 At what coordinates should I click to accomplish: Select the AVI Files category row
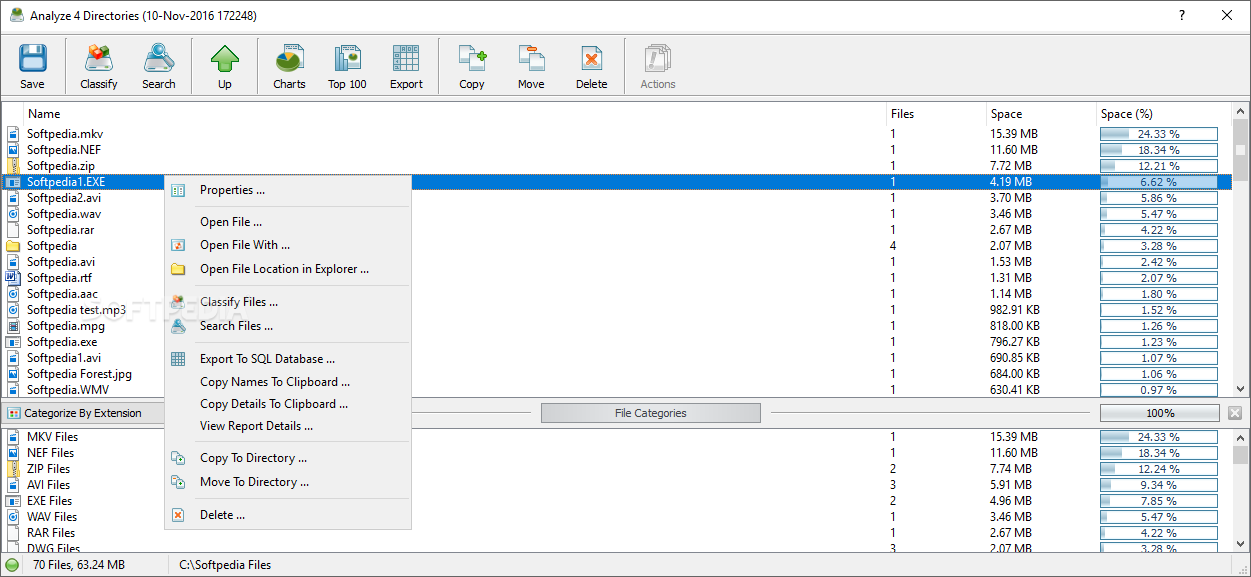point(617,485)
